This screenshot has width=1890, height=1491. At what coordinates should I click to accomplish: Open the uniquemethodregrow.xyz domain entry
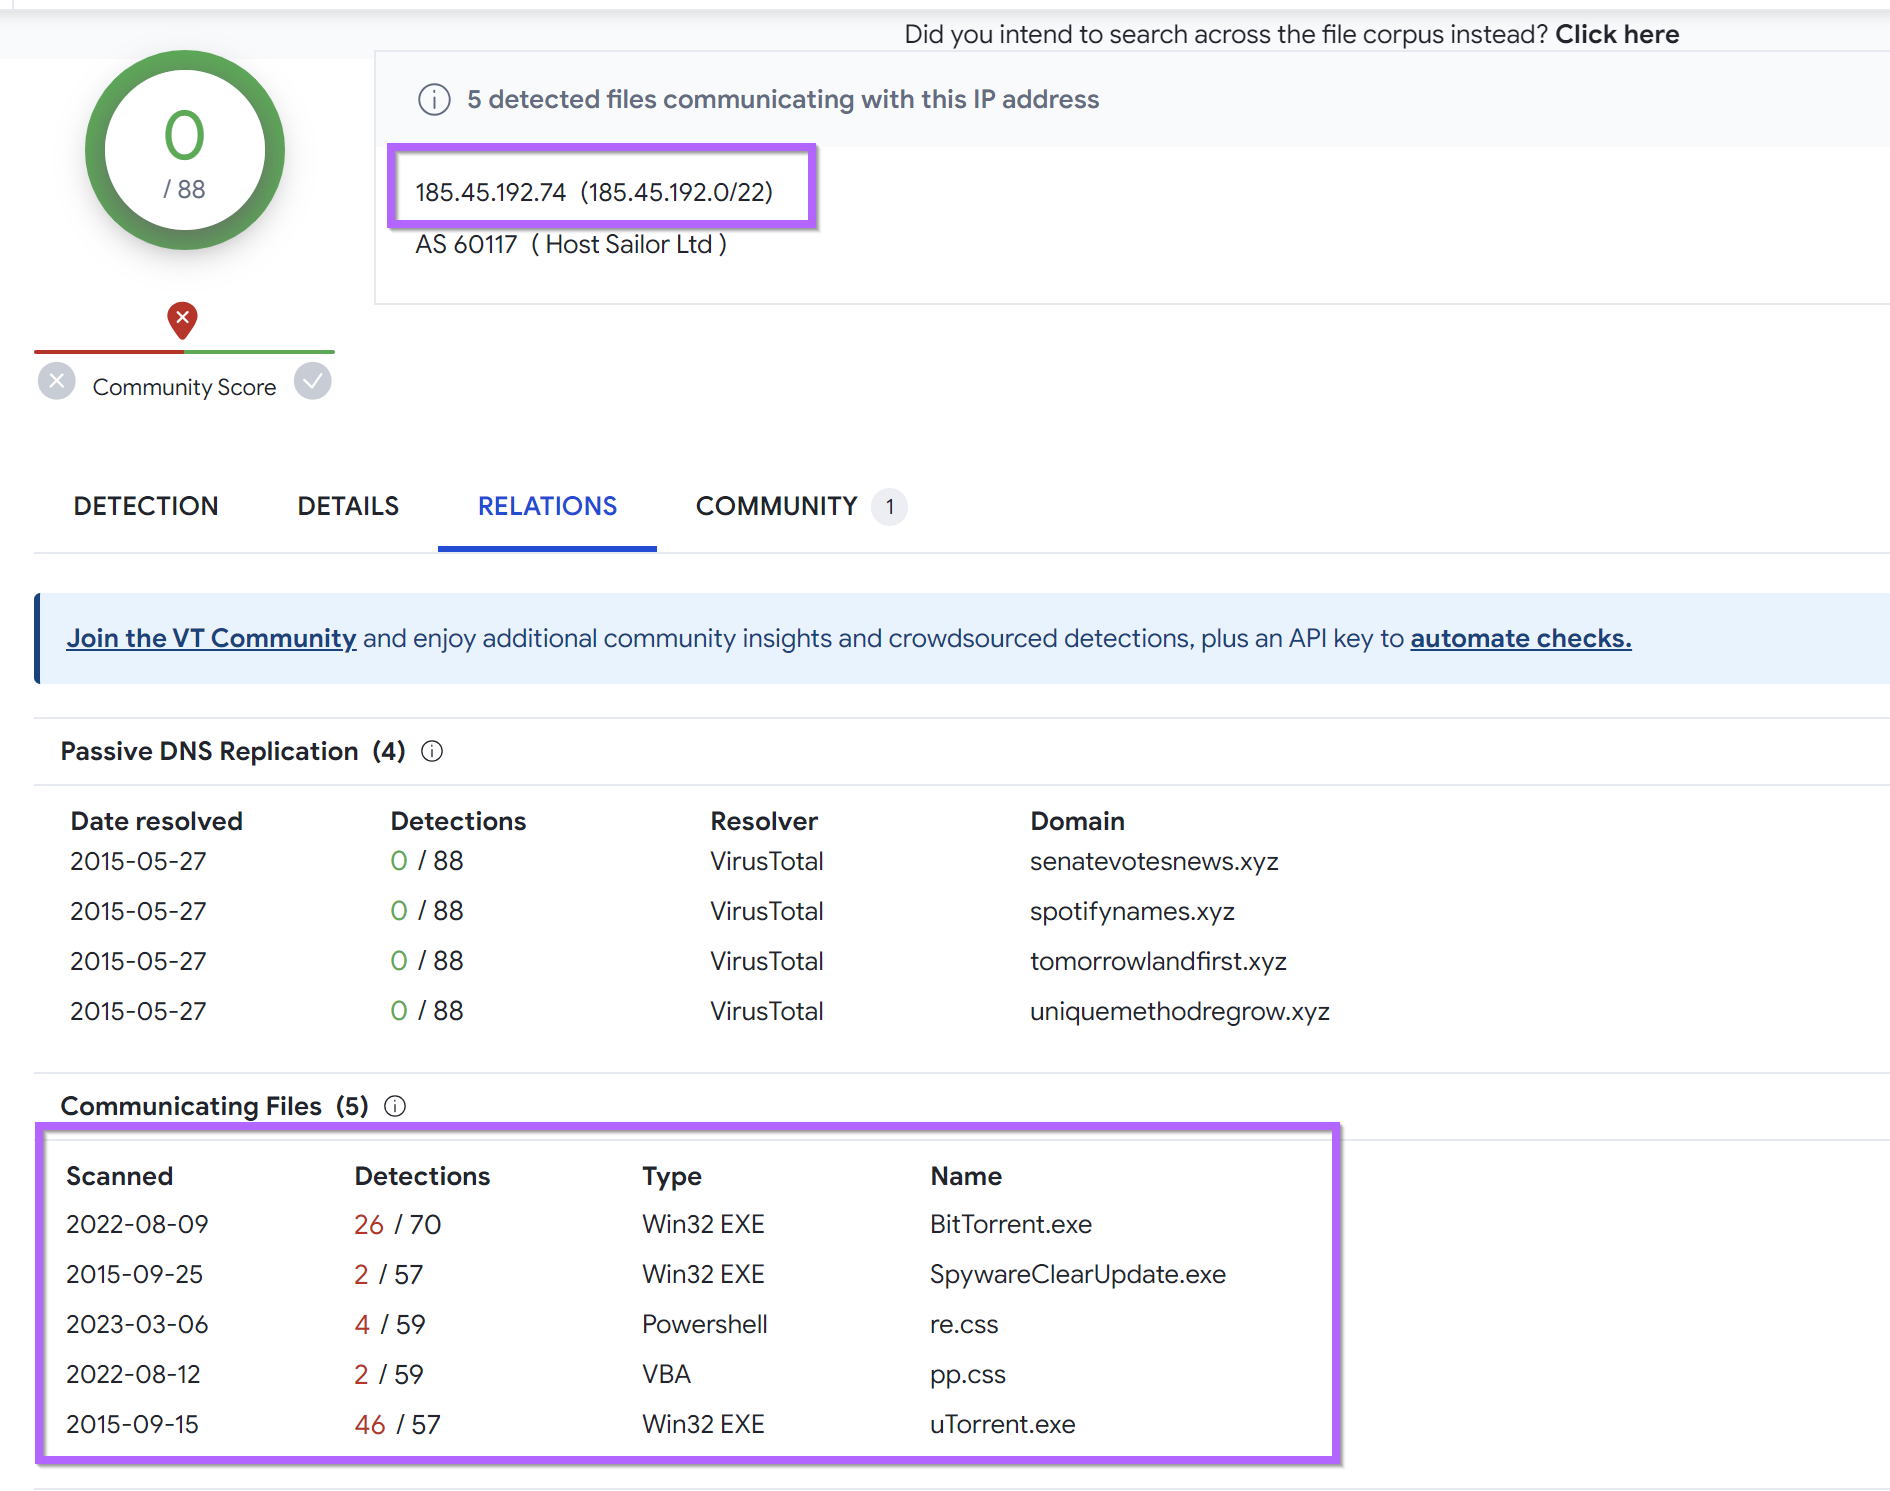[1180, 1011]
